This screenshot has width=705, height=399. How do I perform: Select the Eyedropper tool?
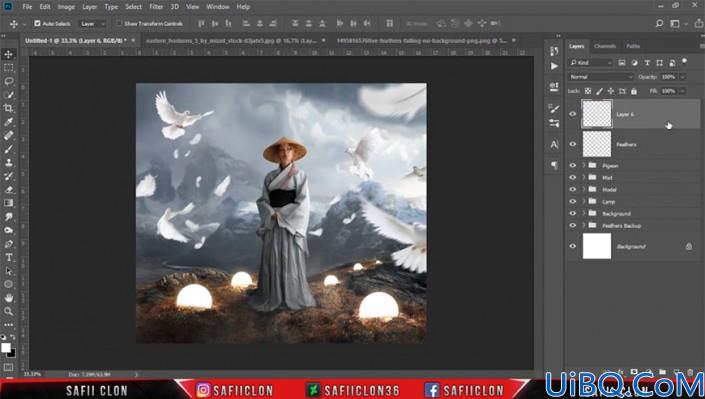pyautogui.click(x=9, y=122)
